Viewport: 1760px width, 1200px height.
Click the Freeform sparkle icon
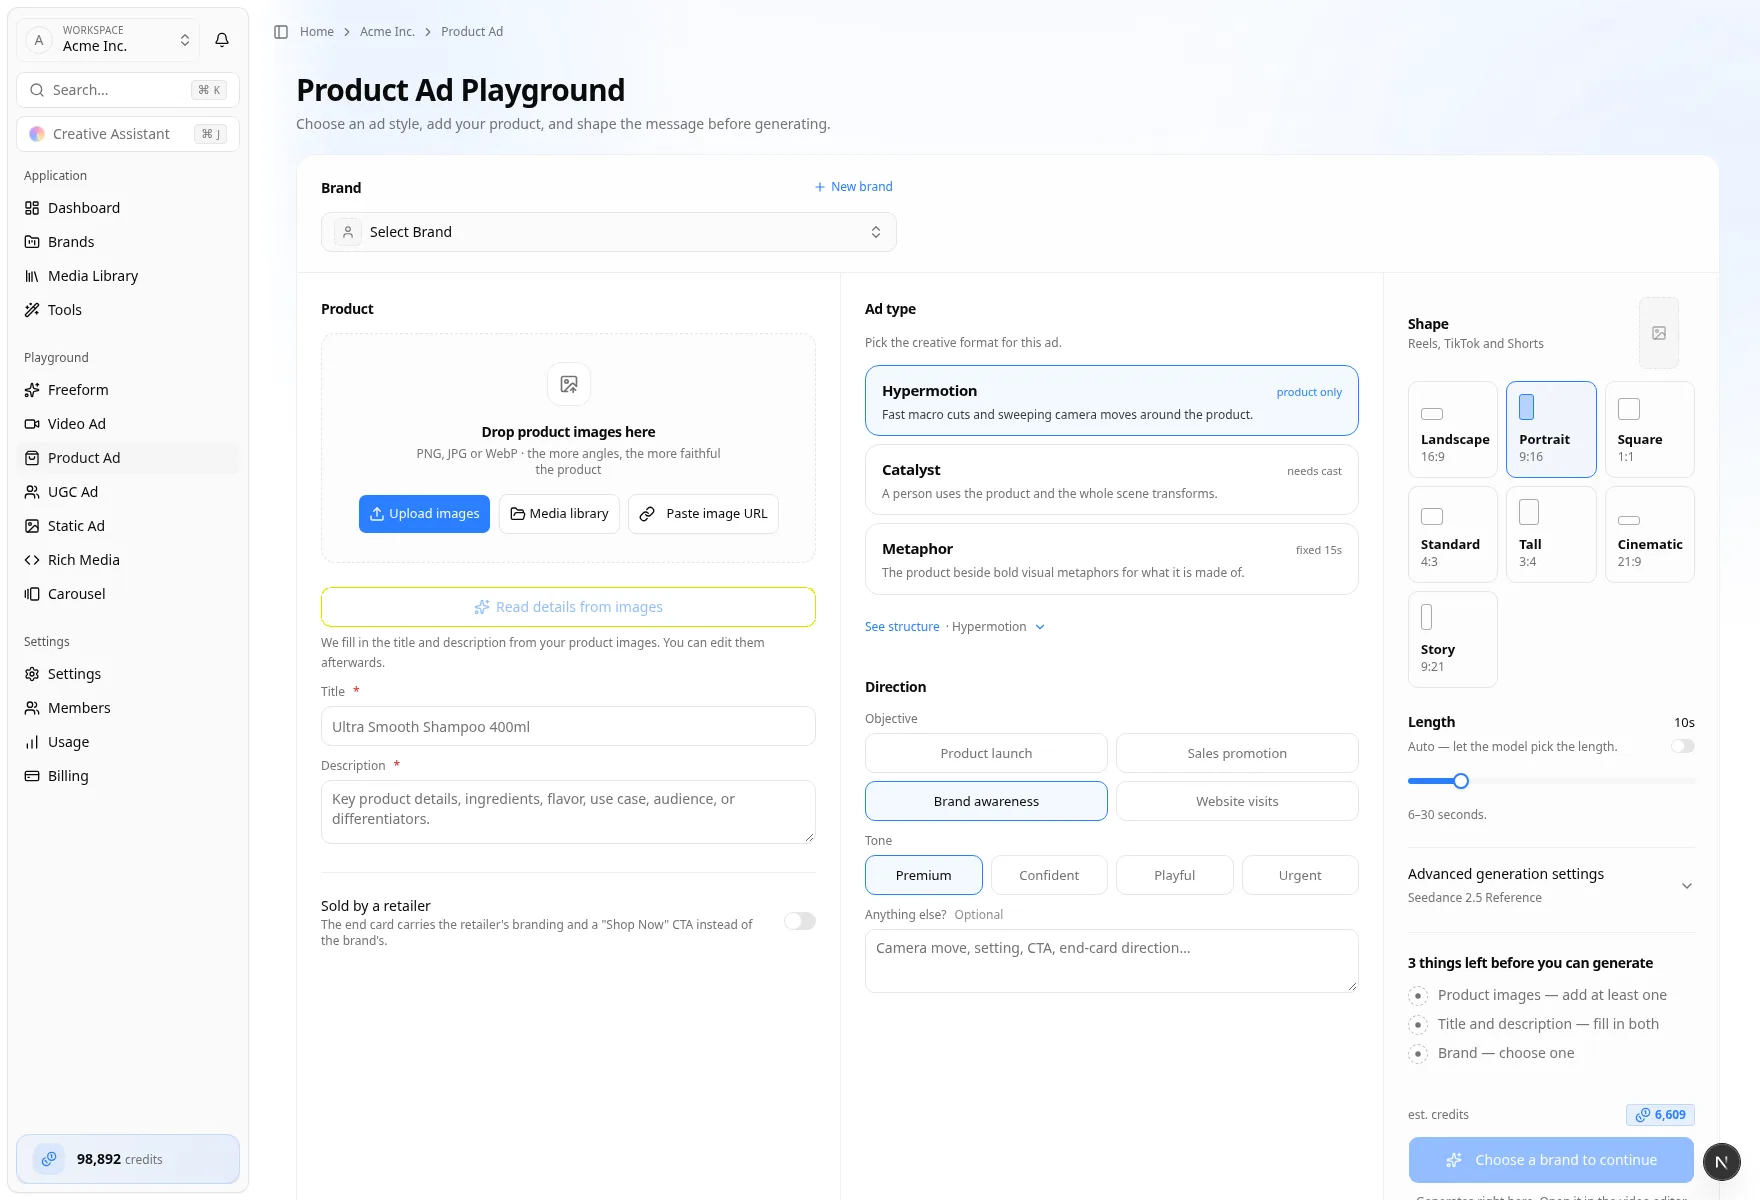32,390
